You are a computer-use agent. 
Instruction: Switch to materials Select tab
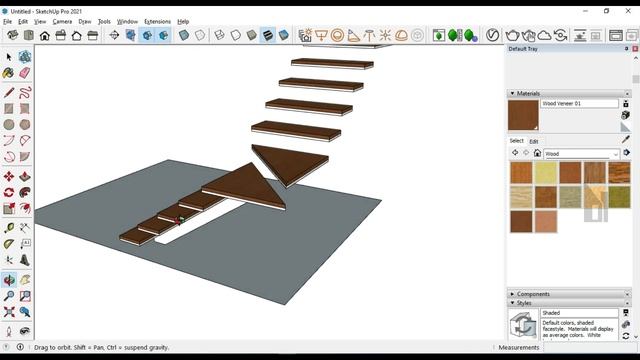516,141
